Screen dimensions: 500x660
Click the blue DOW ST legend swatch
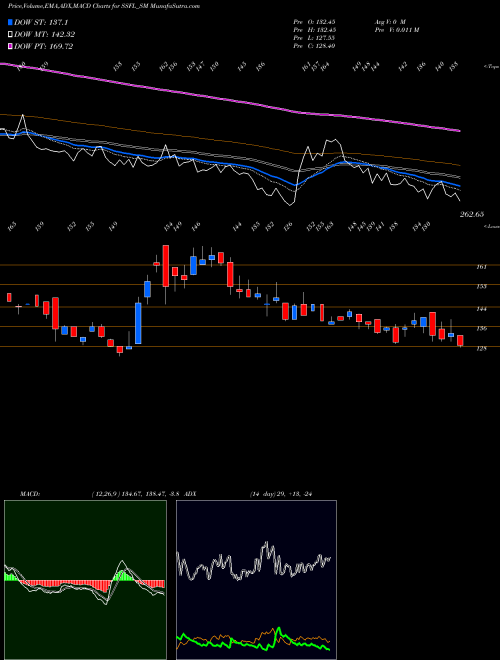click(10, 22)
